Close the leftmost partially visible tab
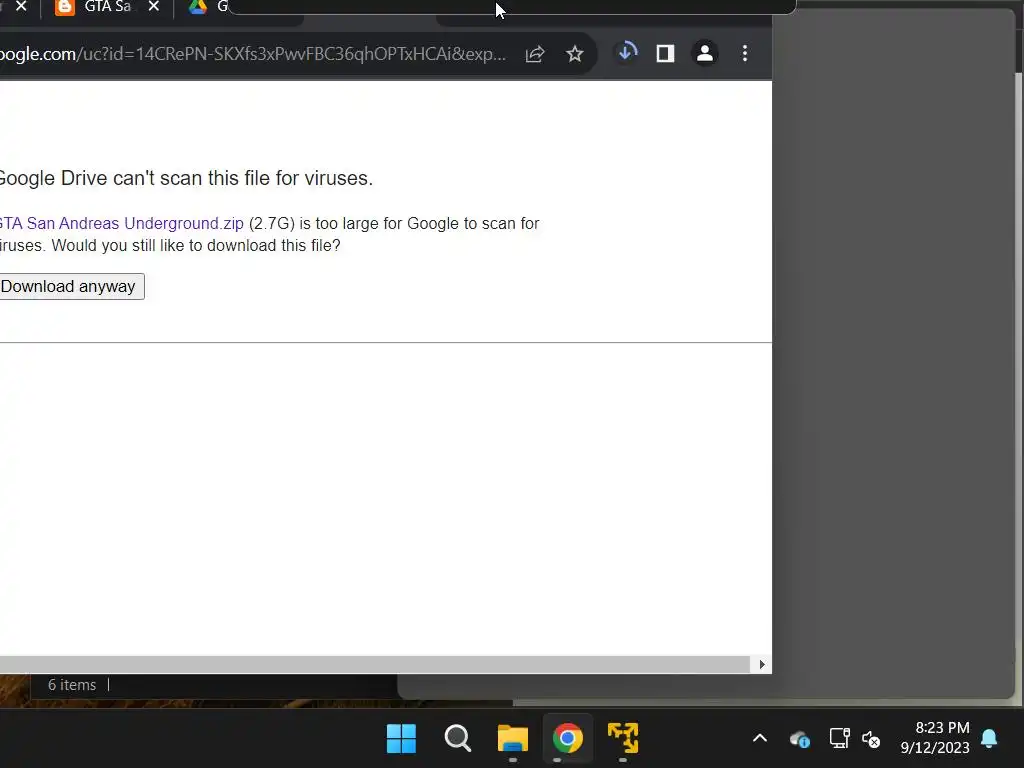Image resolution: width=1024 pixels, height=768 pixels. pyautogui.click(x=22, y=7)
